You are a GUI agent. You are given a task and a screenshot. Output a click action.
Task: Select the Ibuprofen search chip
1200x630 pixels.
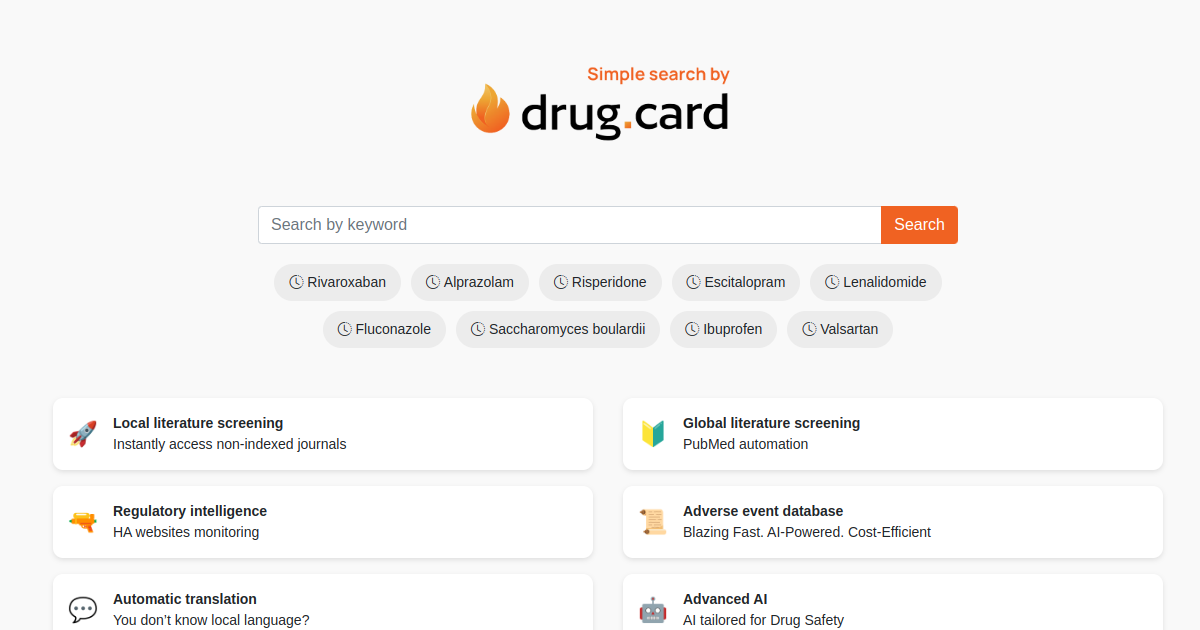coord(723,329)
